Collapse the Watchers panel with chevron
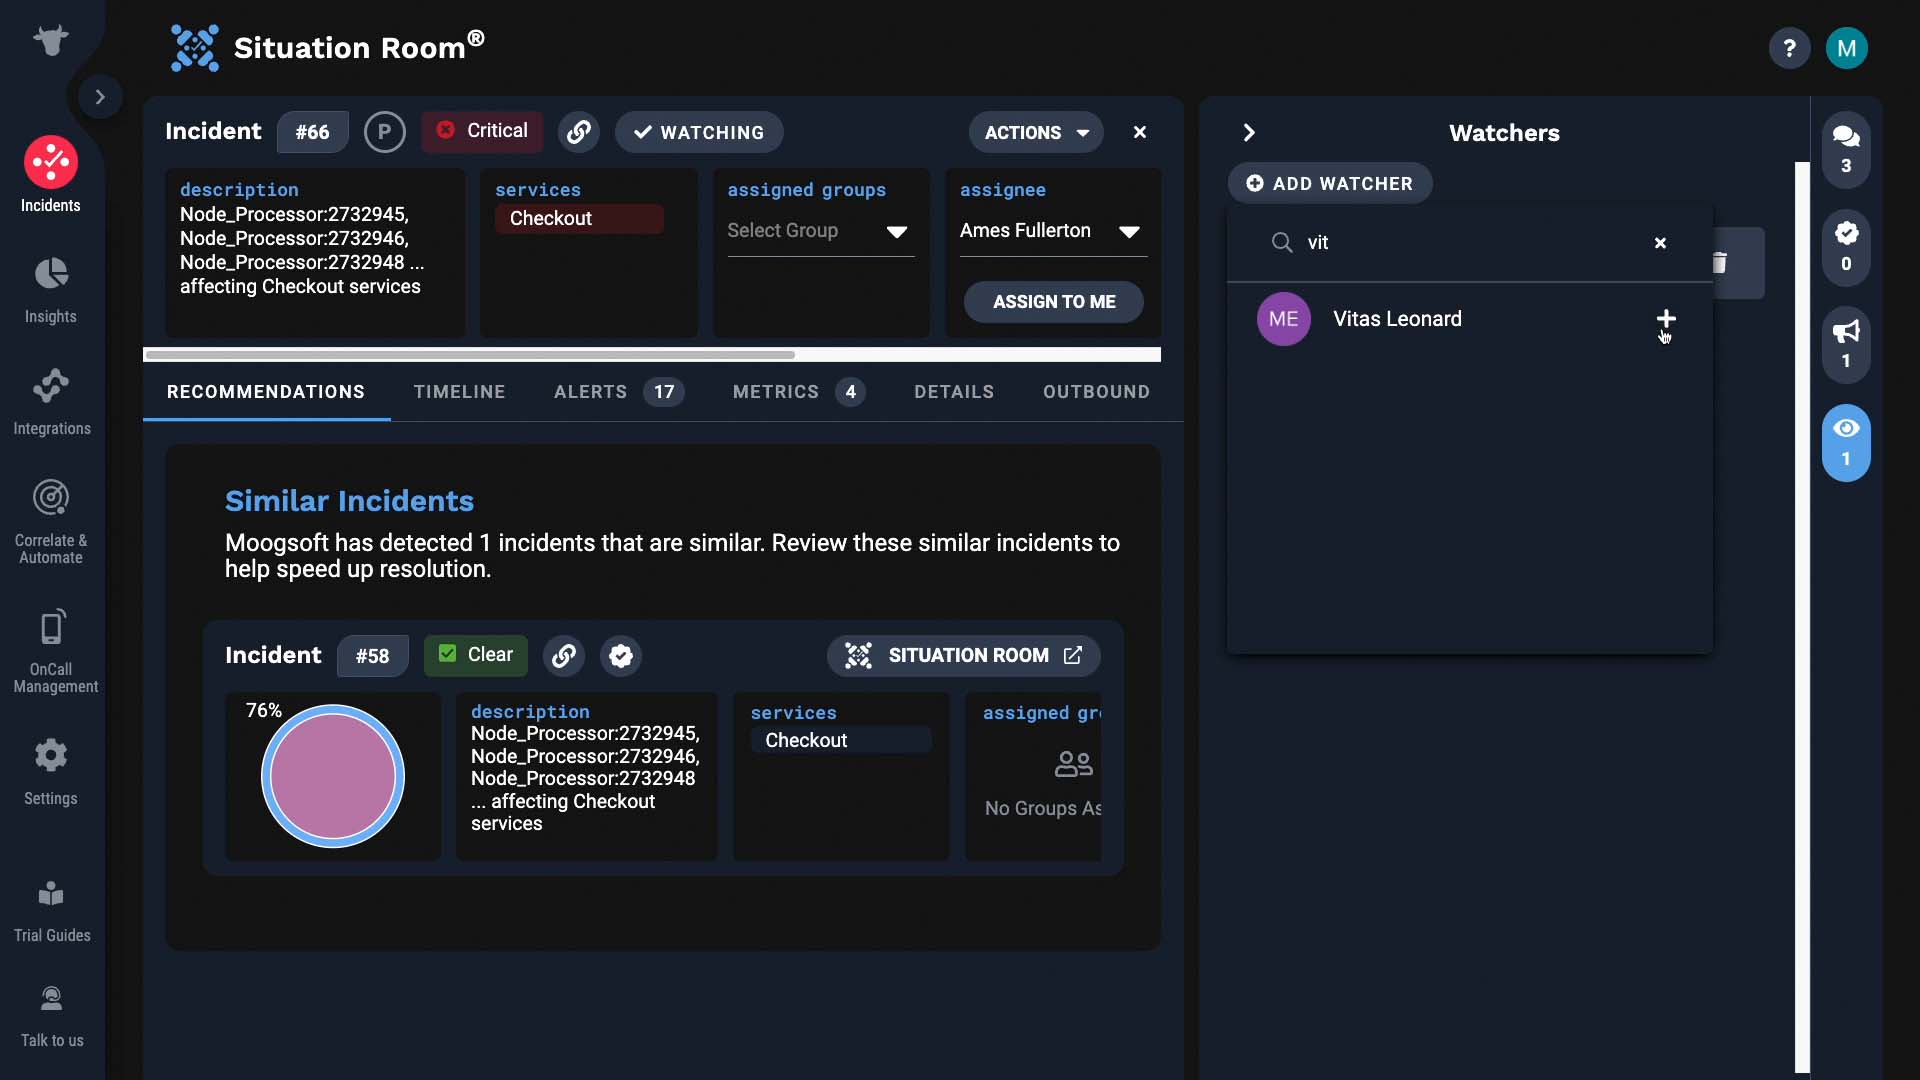The height and width of the screenshot is (1080, 1920). (1249, 133)
